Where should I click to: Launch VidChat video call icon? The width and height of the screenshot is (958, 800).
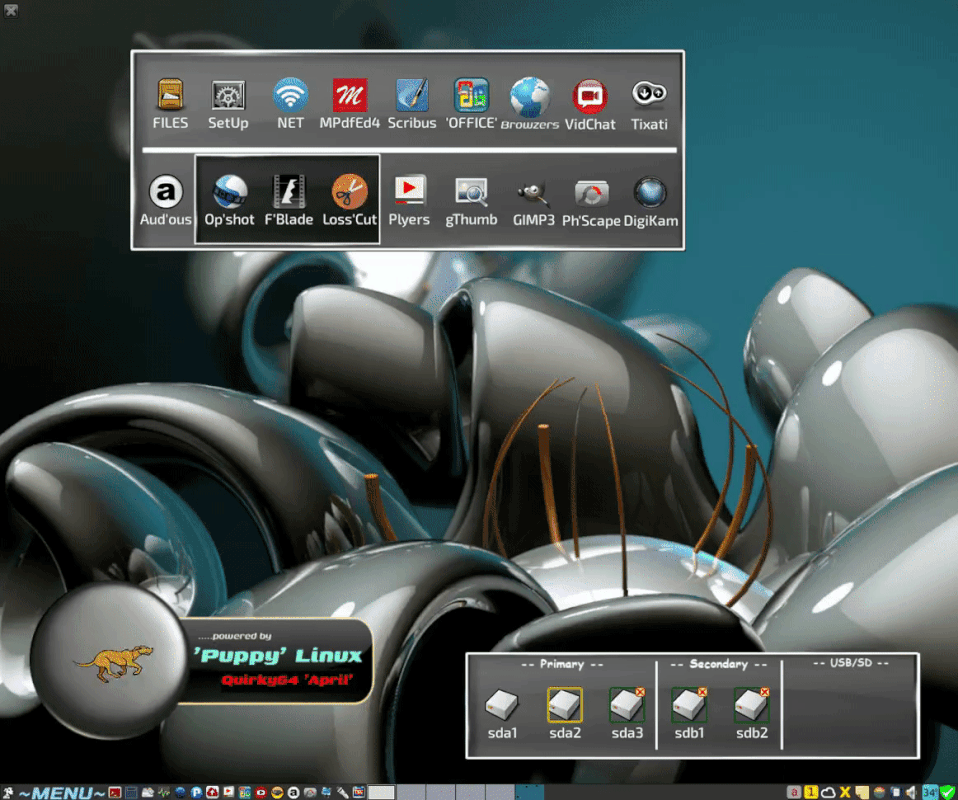pyautogui.click(x=590, y=97)
